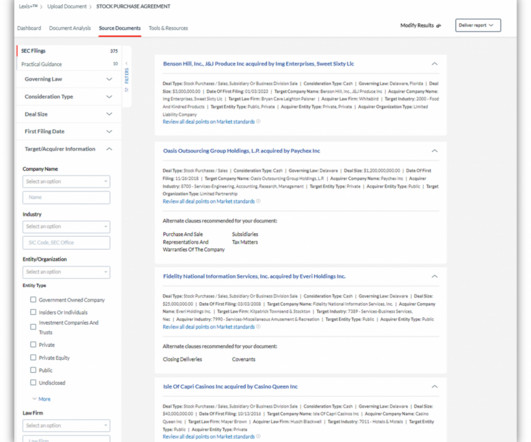Collapse the Isle Of Capri deal card
Image resolution: width=531 pixels, height=442 pixels.
coord(434,386)
